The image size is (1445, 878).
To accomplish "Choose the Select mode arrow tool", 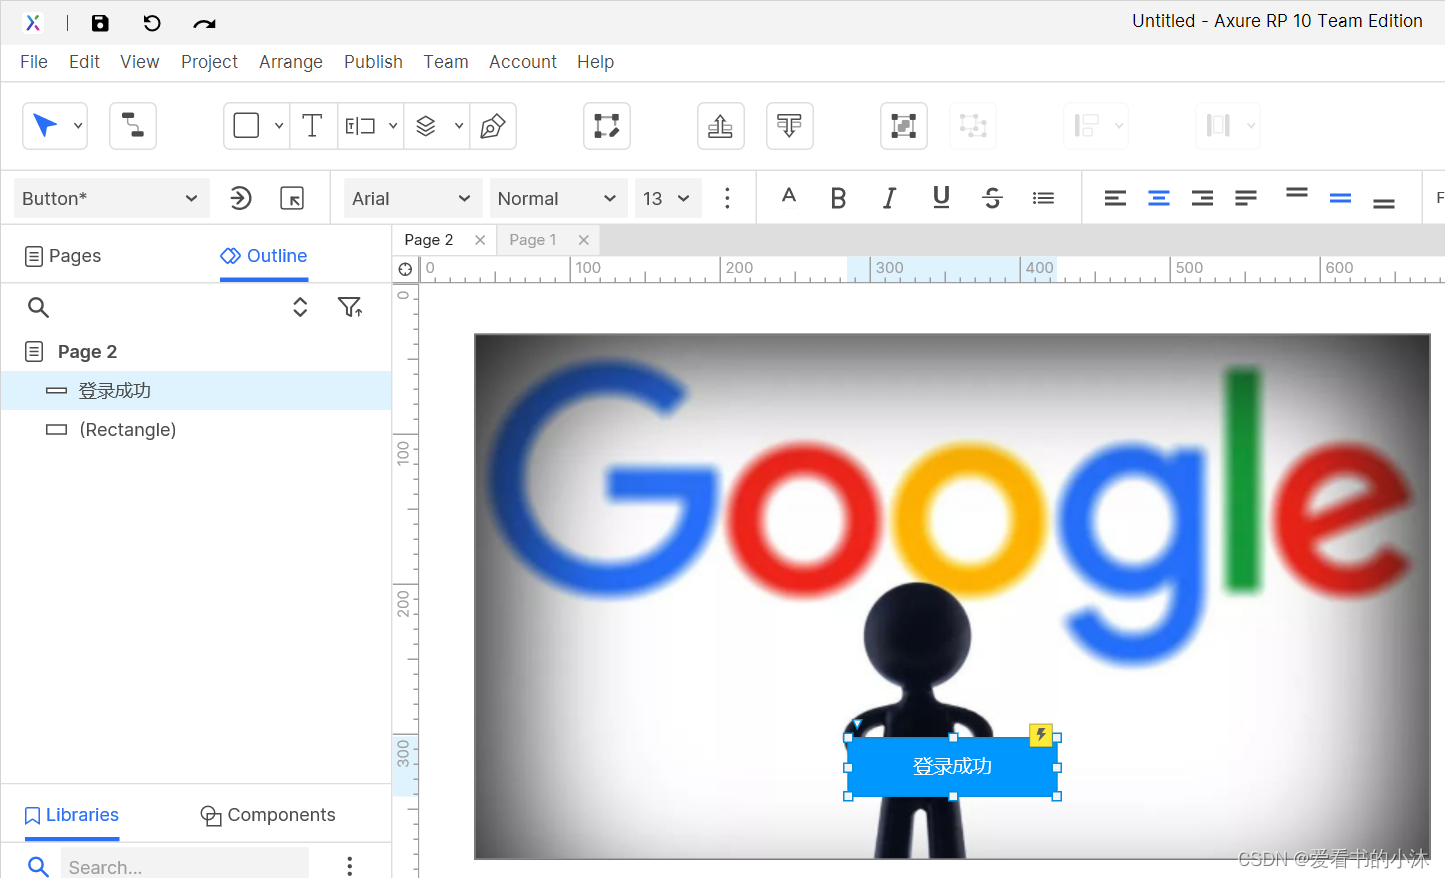I will 45,126.
